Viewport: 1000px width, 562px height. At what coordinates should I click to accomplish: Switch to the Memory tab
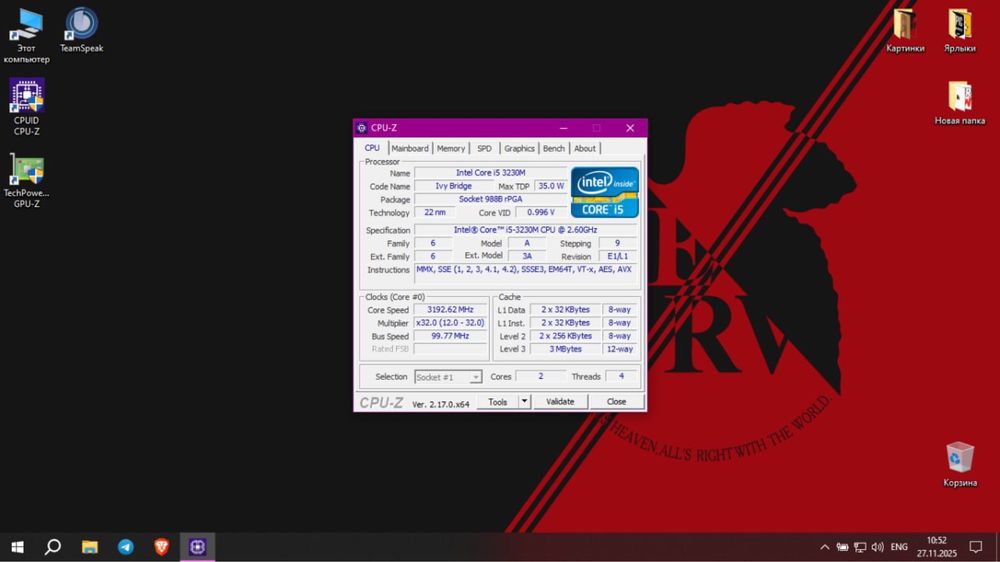(x=451, y=149)
